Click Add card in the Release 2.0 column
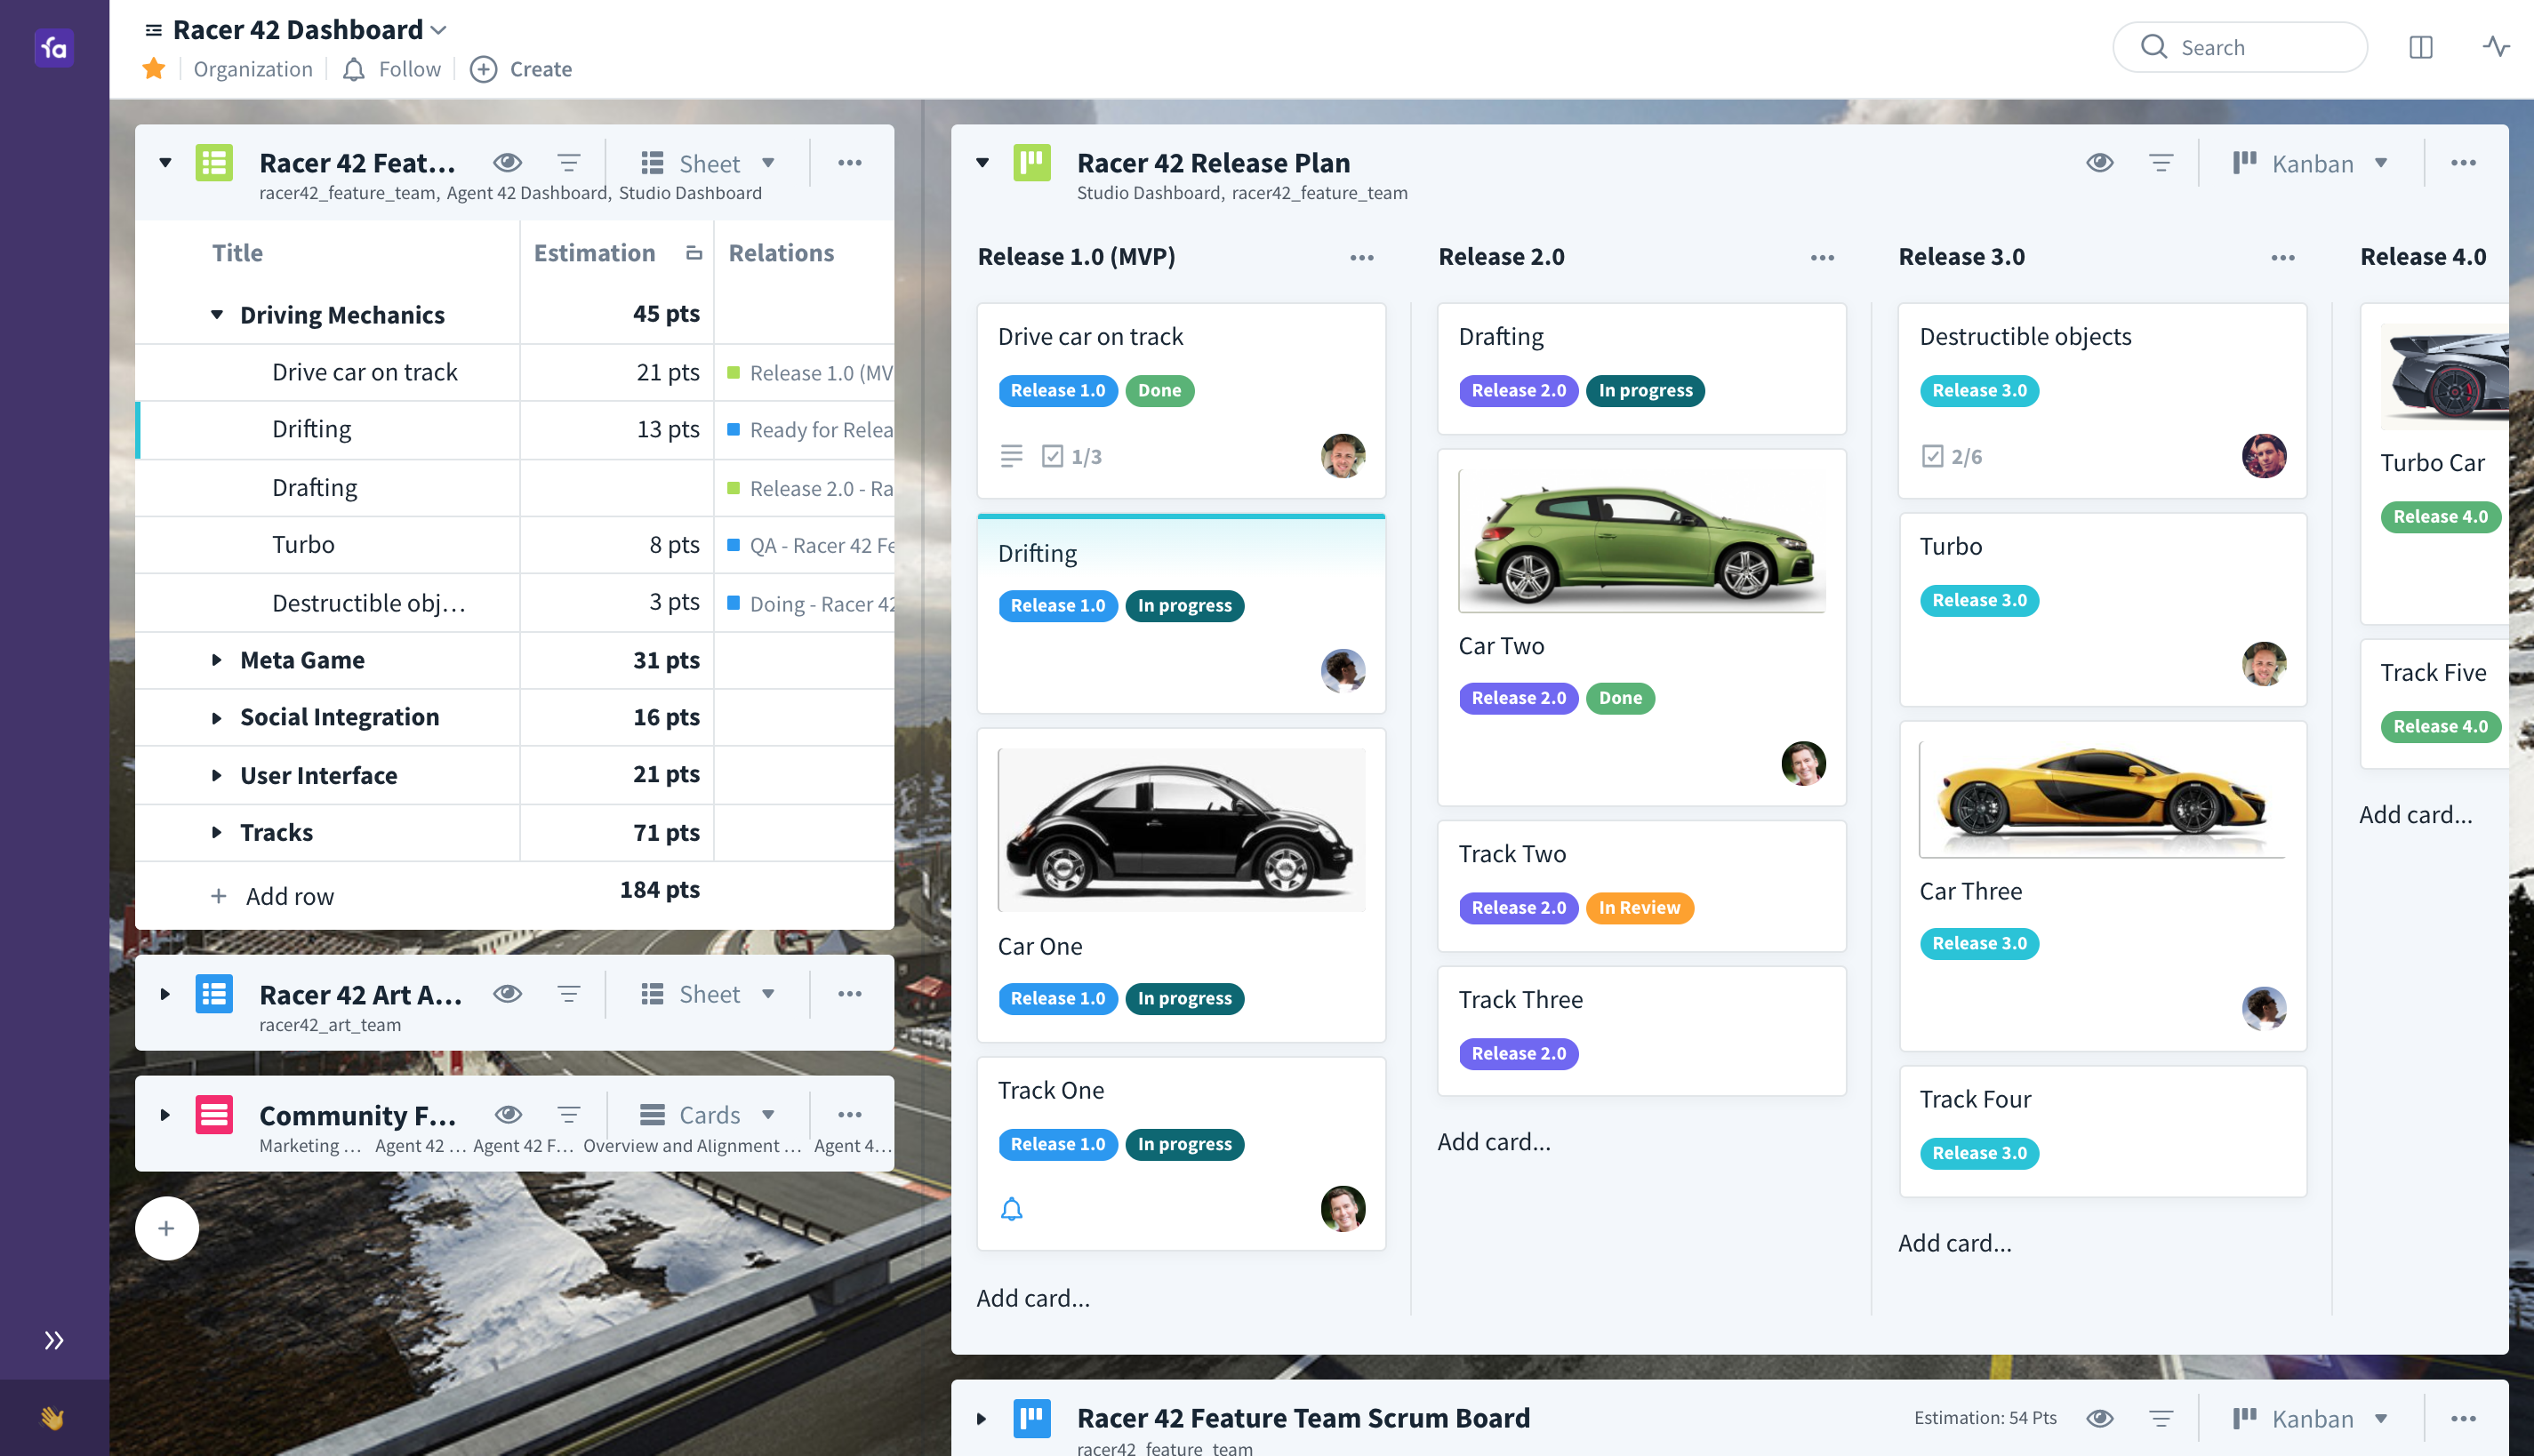The height and width of the screenshot is (1456, 2534). (1494, 1141)
